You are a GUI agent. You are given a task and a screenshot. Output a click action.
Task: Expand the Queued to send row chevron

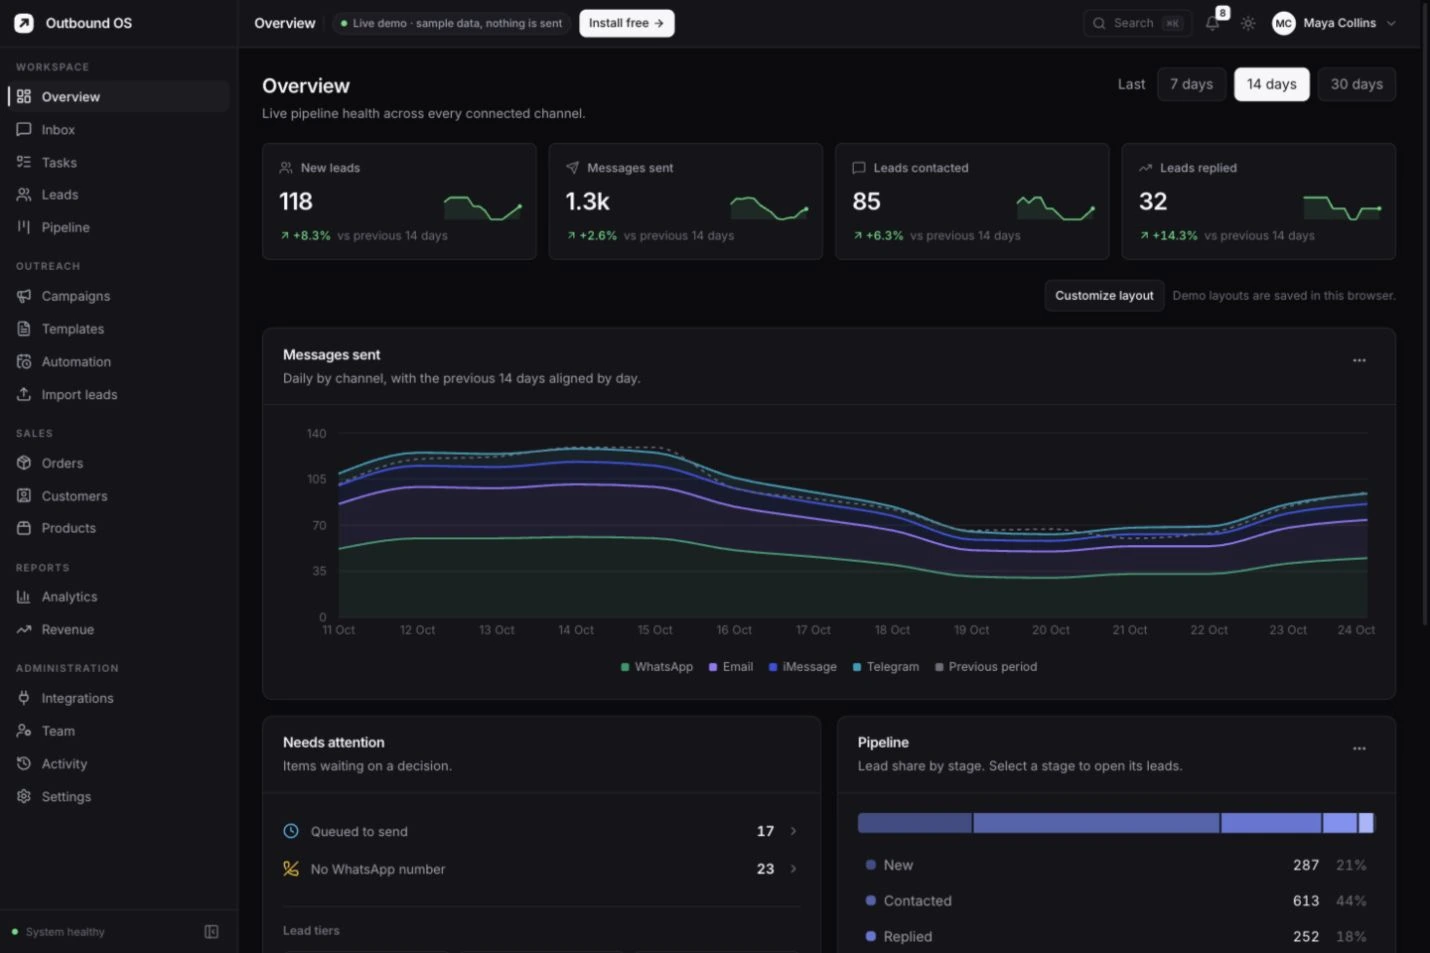793,831
